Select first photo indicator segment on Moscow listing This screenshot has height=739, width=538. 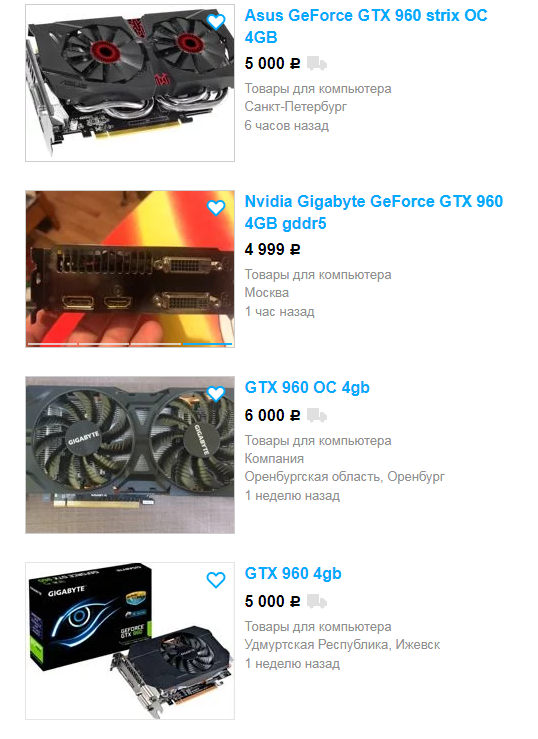[52, 344]
